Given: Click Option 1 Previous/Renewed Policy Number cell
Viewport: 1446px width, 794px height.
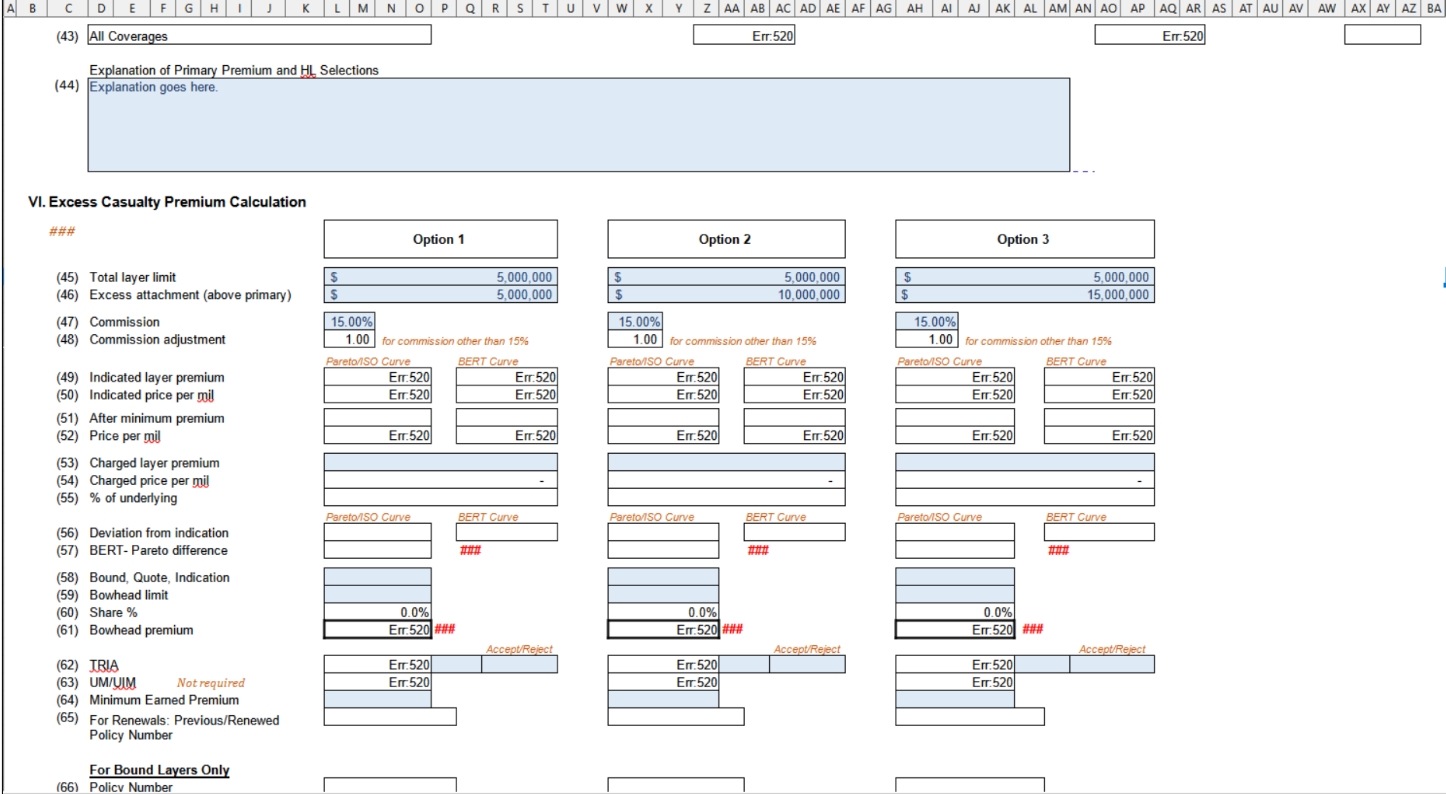Looking at the screenshot, I should pyautogui.click(x=390, y=717).
